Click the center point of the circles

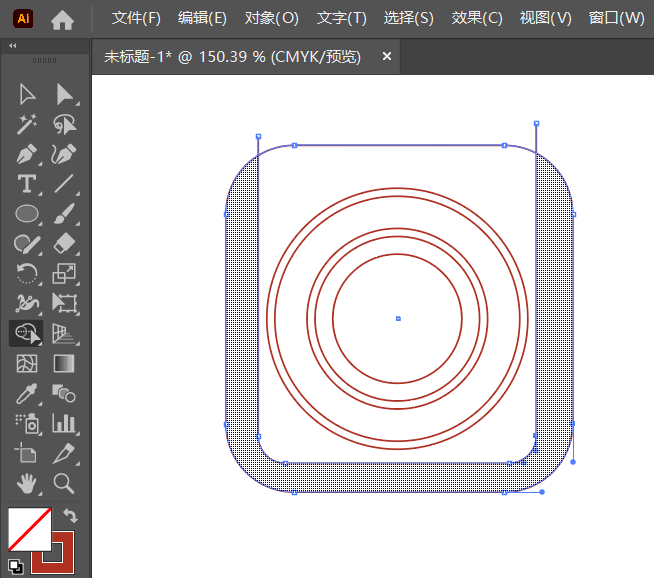[x=398, y=319]
